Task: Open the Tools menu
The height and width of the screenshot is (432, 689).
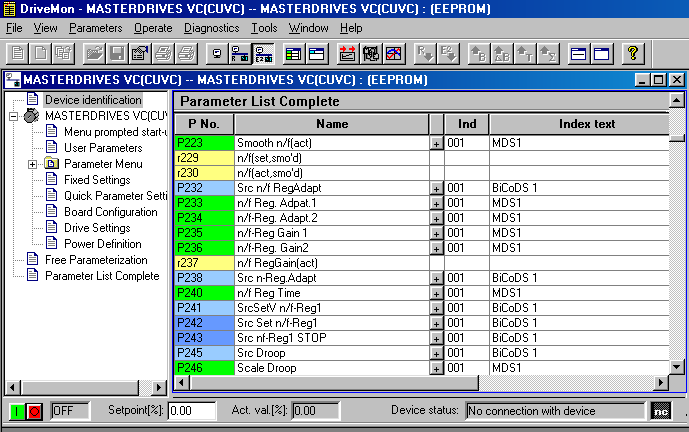Action: coord(264,28)
